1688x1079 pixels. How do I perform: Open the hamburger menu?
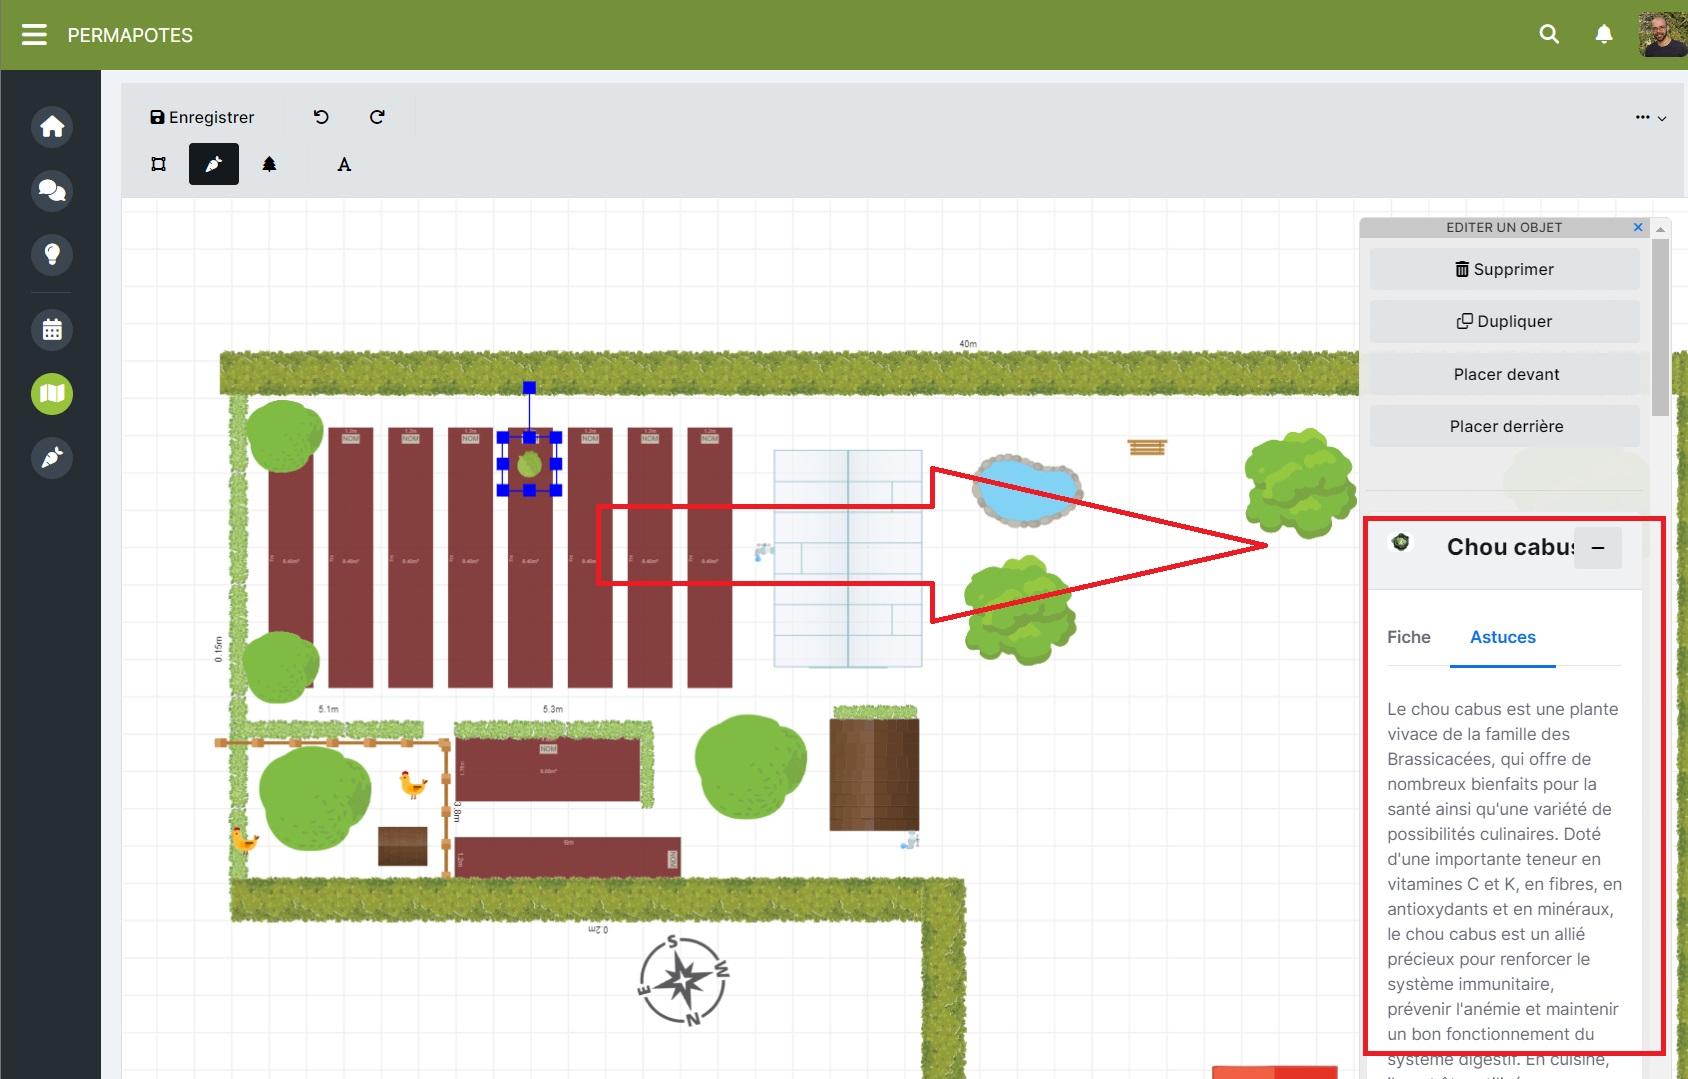click(x=34, y=35)
